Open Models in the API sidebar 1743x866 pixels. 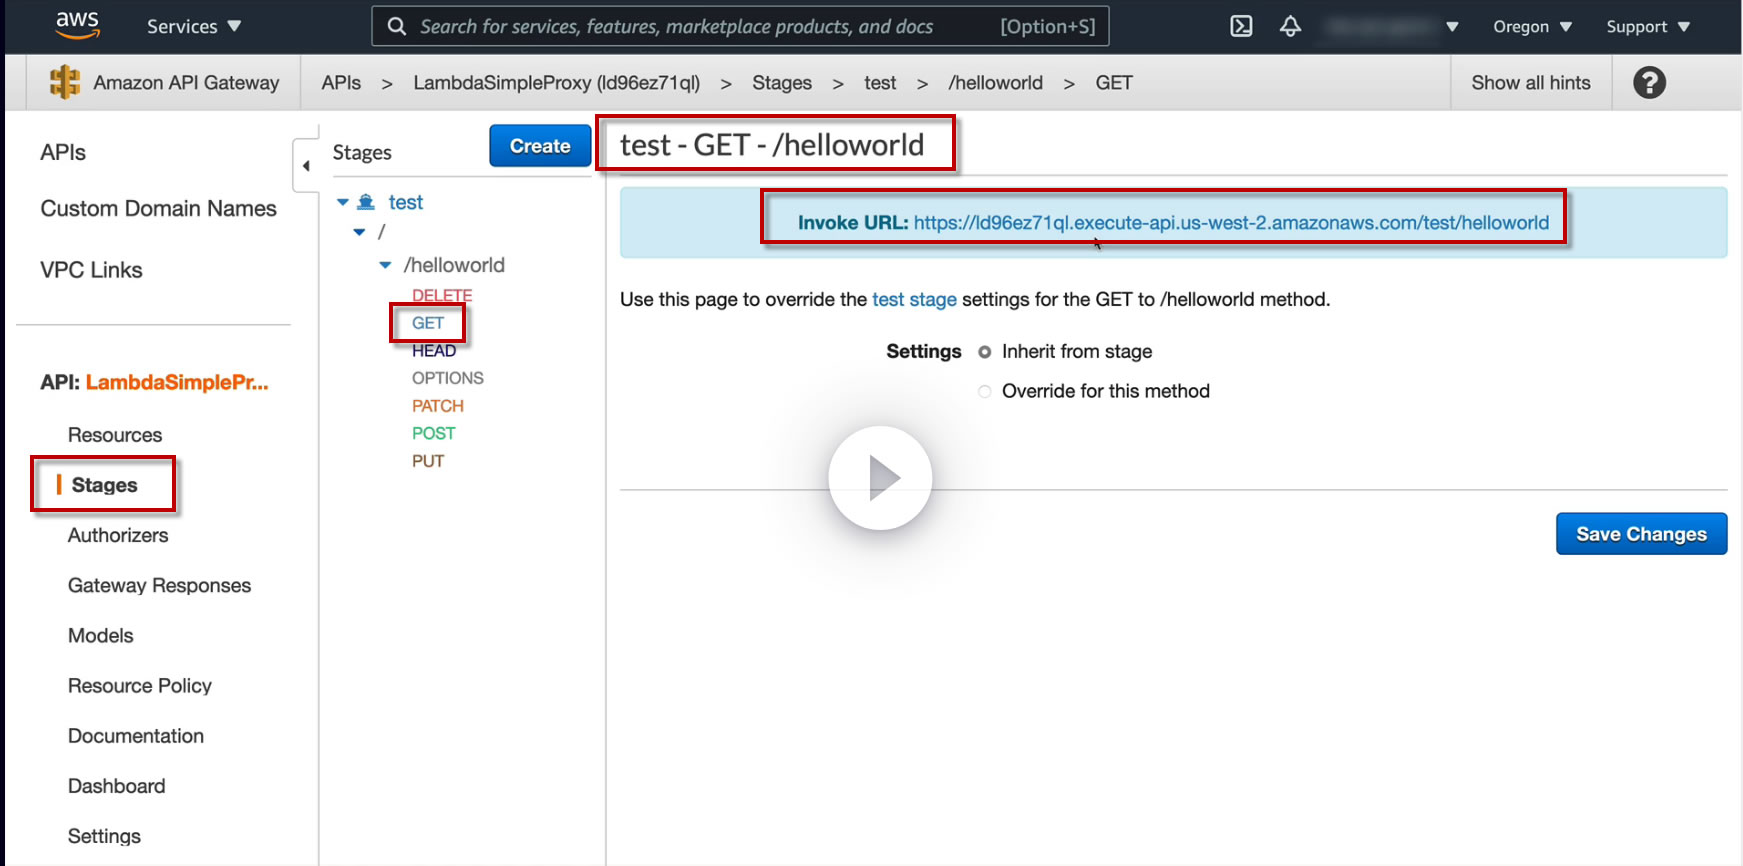click(x=100, y=635)
